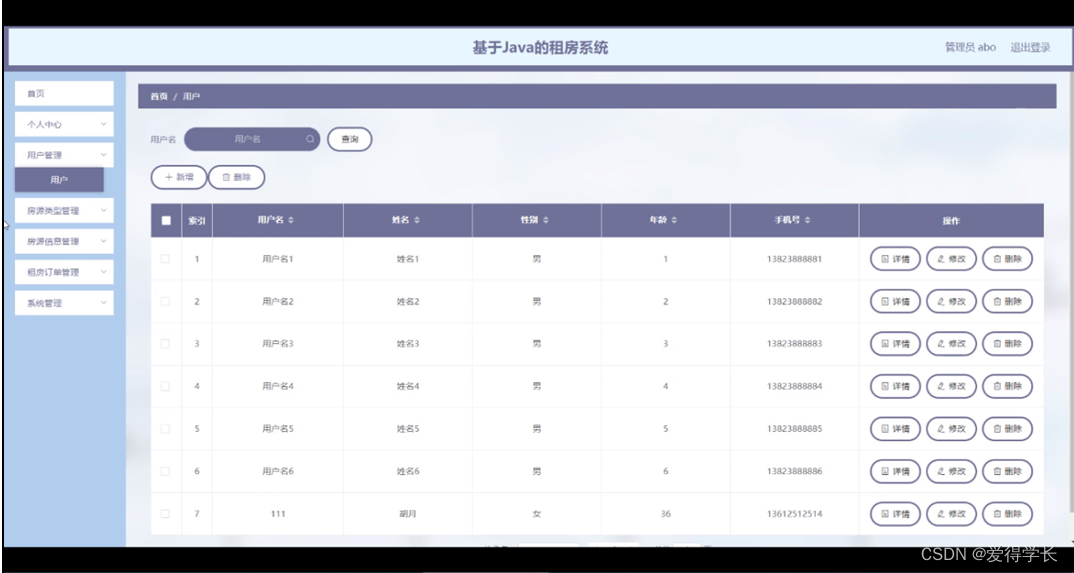This screenshot has width=1074, height=573.
Task: Expand the 房源信息管理 sidebar menu
Action: click(x=64, y=241)
